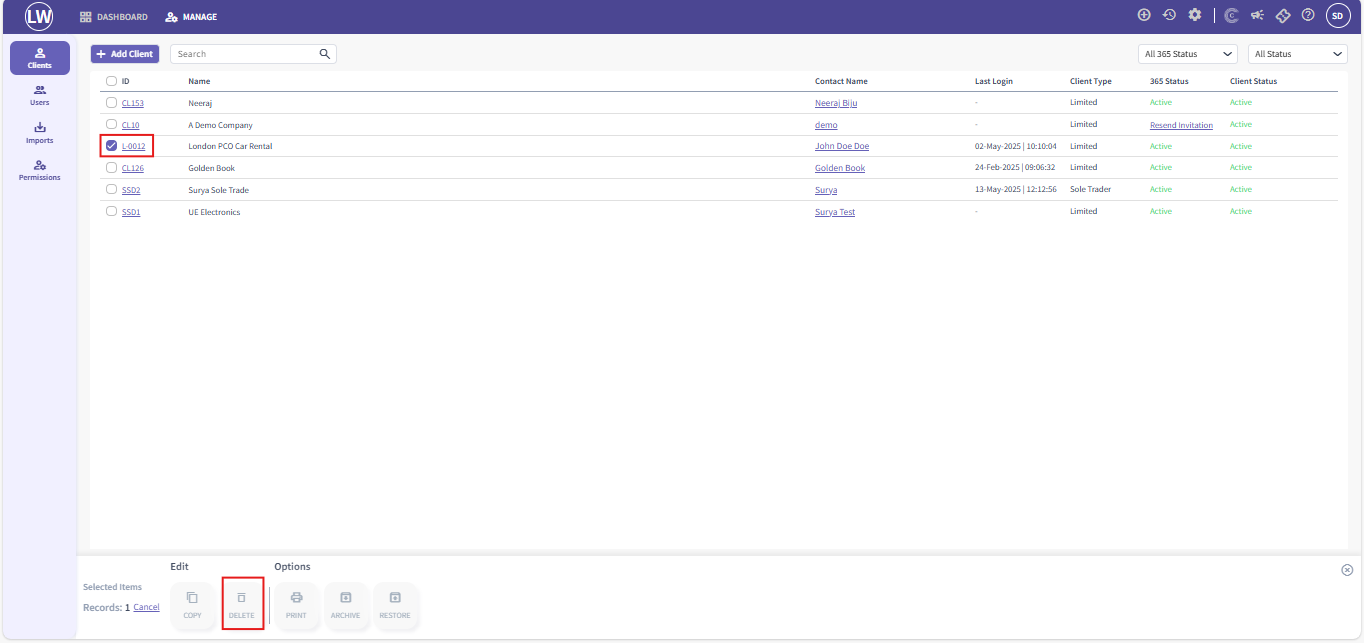Close the selected items panel
1364x643 pixels.
point(1347,570)
